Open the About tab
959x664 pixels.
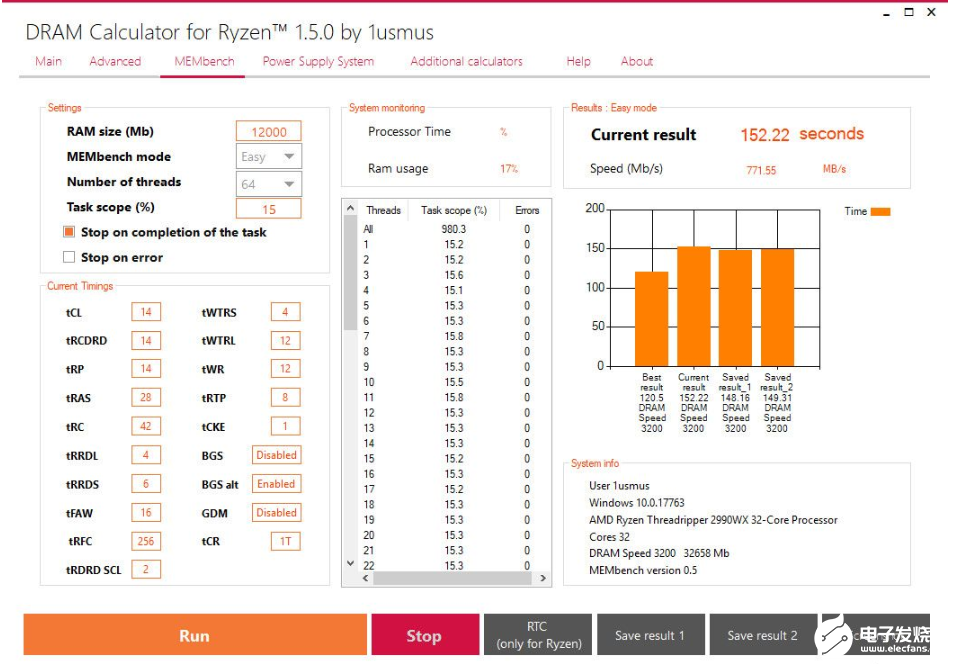coord(637,61)
